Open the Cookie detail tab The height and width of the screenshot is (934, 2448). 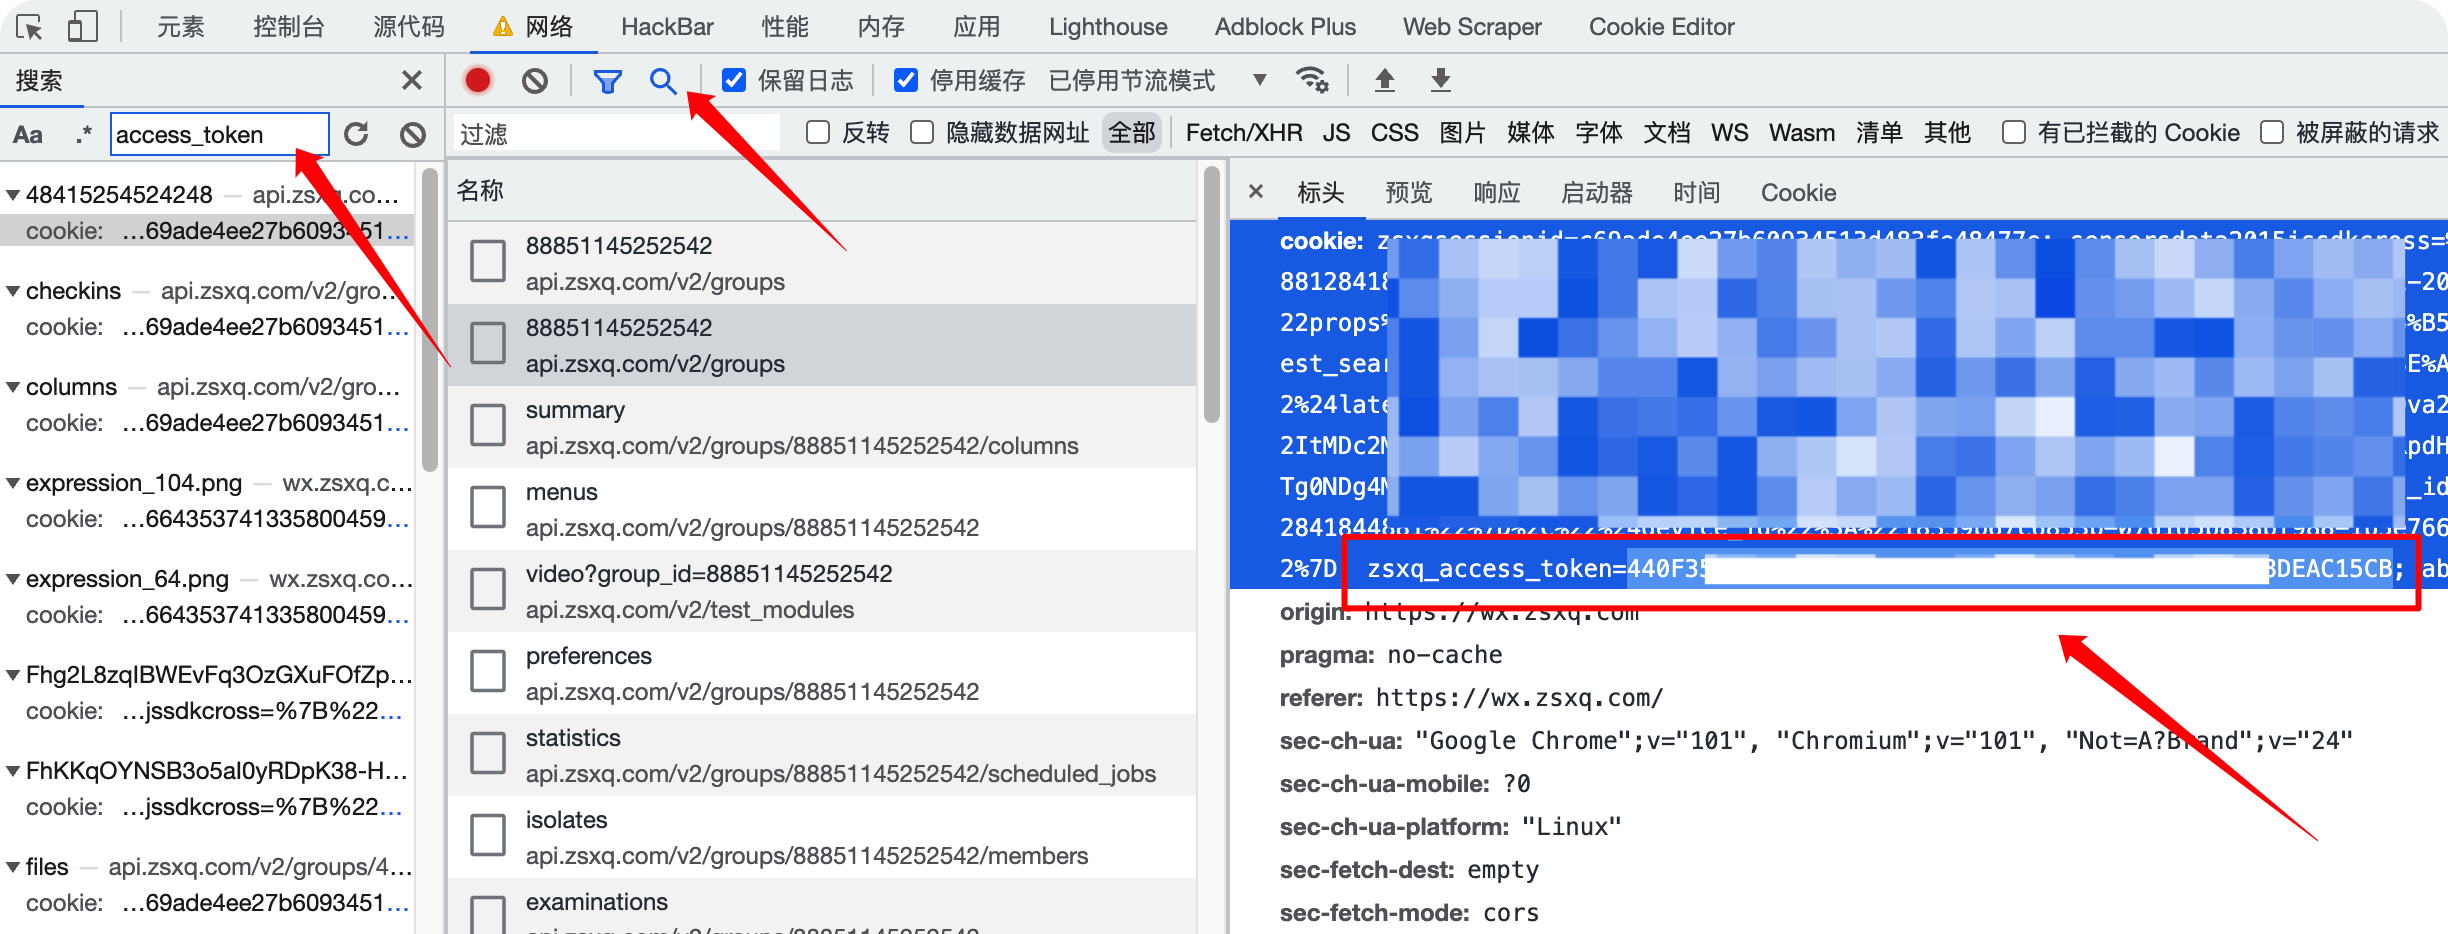pos(1798,192)
